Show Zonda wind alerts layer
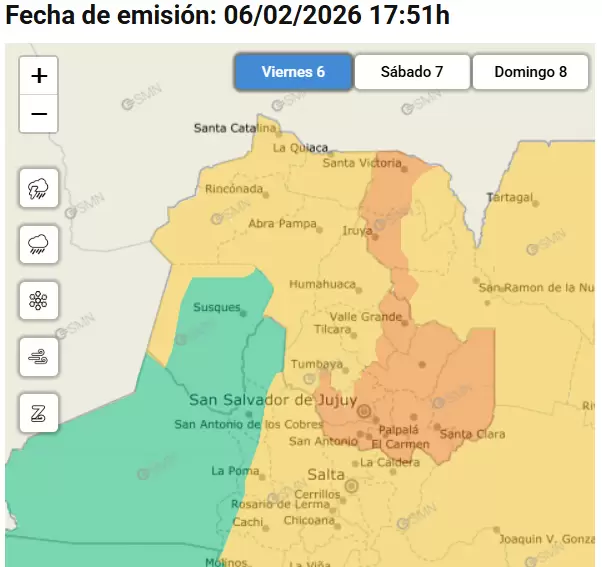The width and height of the screenshot is (602, 567). 39,413
